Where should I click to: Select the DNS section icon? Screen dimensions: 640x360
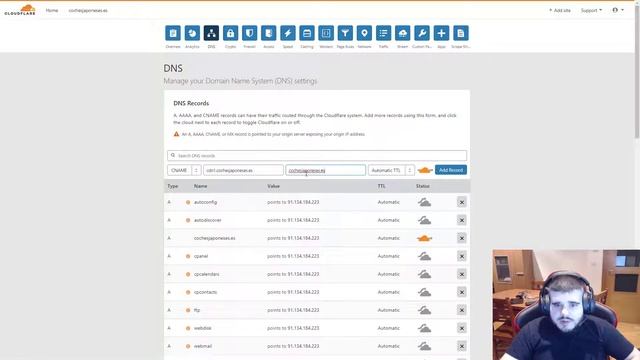pos(211,33)
